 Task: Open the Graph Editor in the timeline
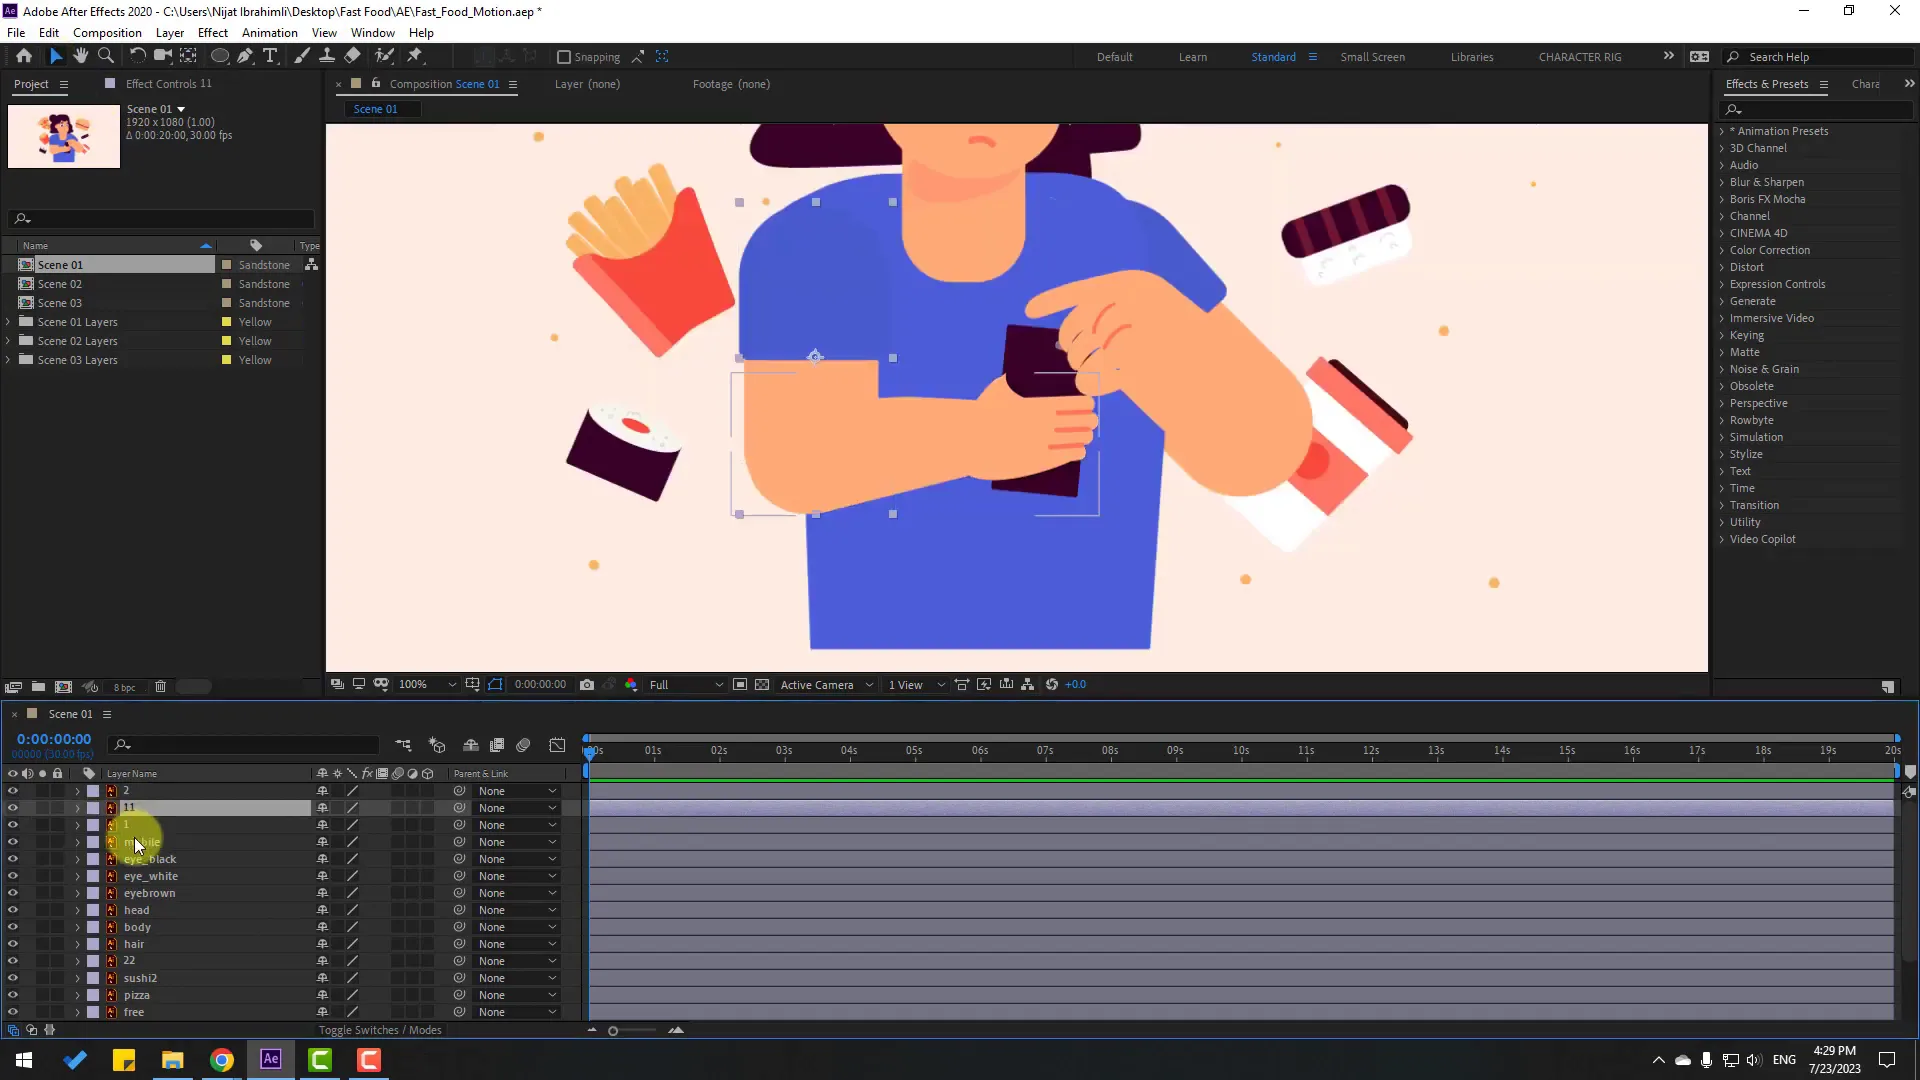(557, 745)
